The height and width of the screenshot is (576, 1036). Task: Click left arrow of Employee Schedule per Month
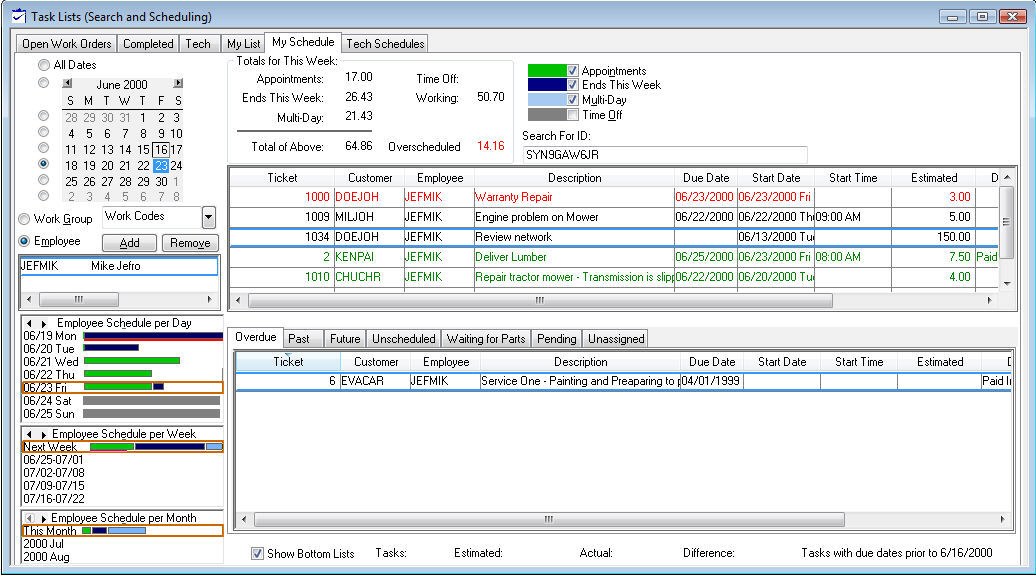[29, 518]
